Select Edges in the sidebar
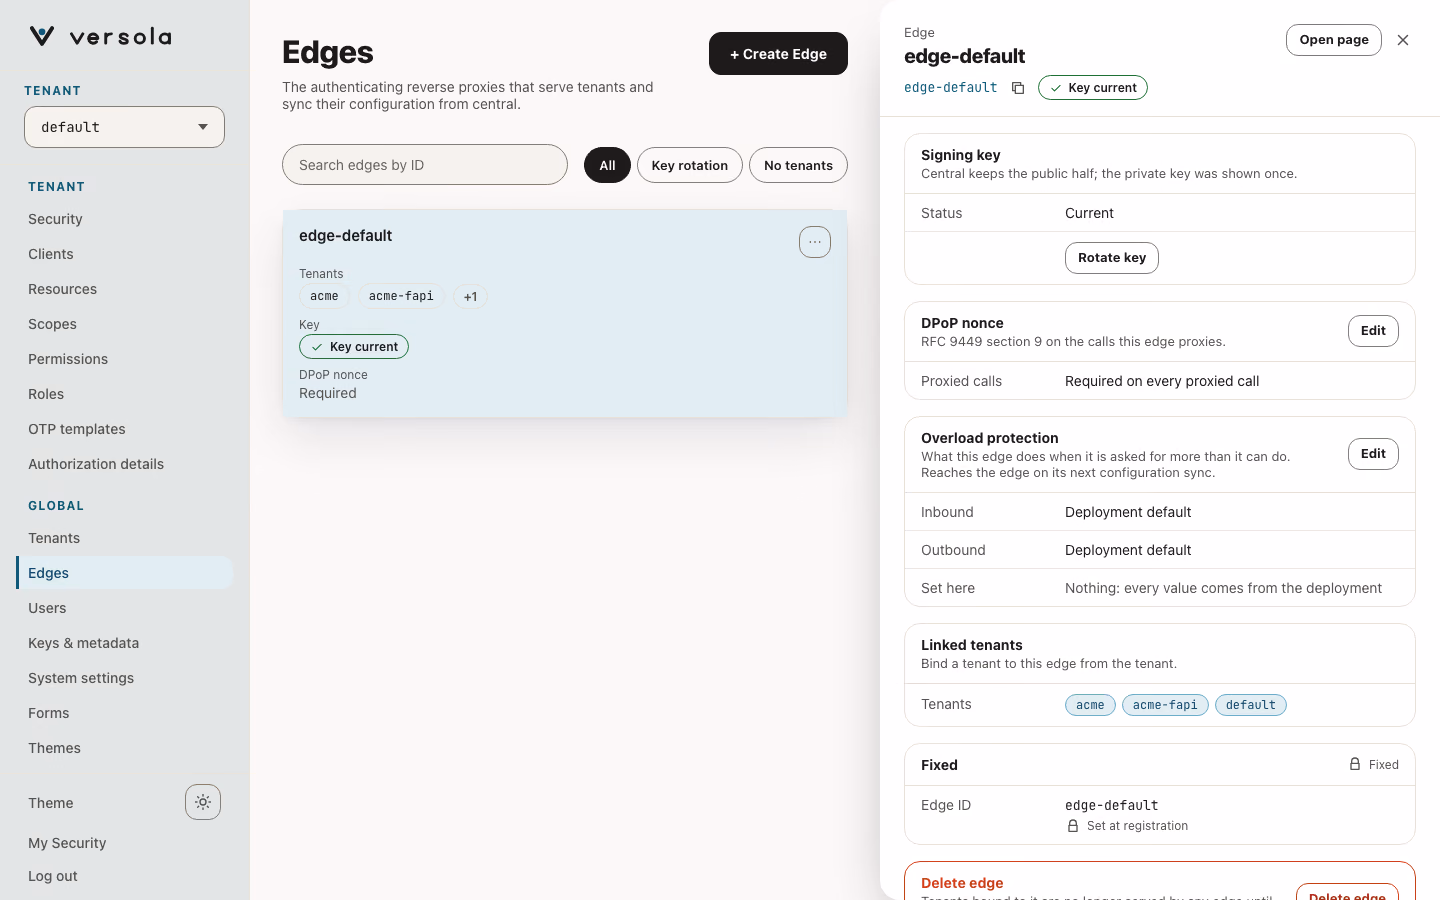Viewport: 1440px width, 900px height. point(124,573)
